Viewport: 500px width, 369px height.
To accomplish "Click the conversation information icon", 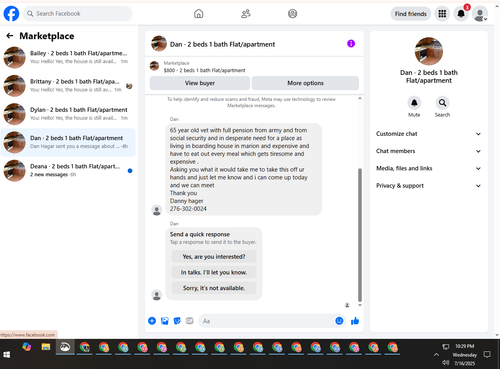I will click(x=351, y=44).
